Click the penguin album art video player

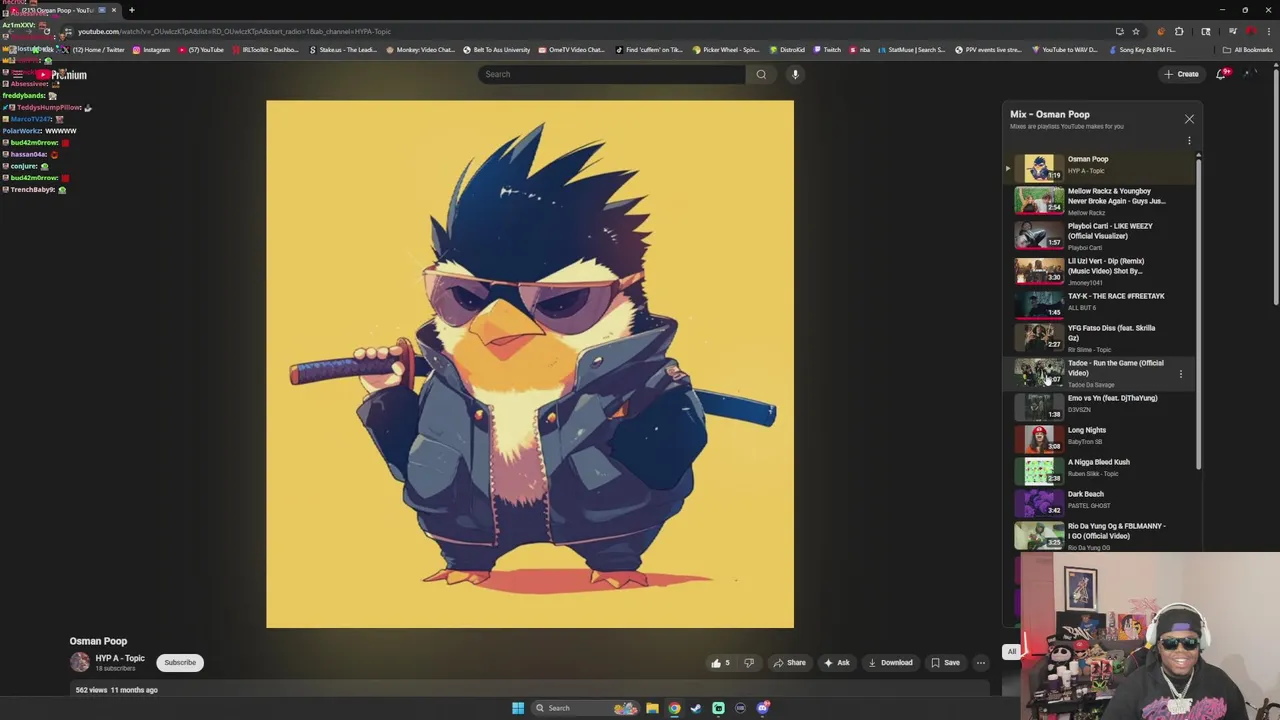(530, 364)
